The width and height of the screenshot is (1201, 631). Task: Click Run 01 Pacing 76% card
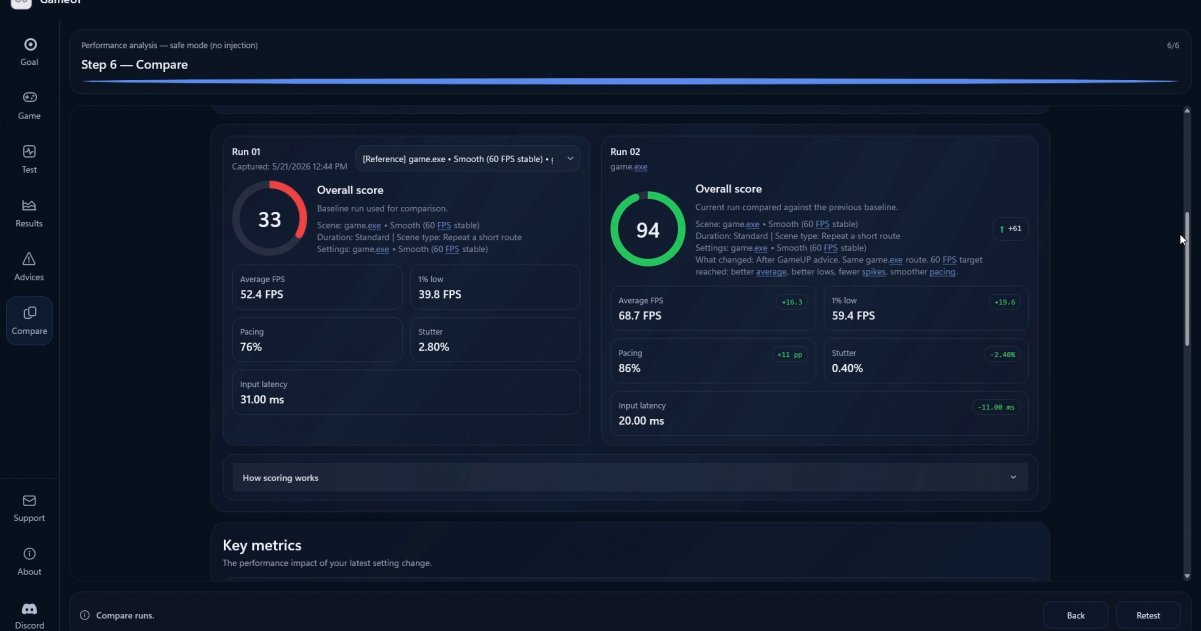coord(317,339)
